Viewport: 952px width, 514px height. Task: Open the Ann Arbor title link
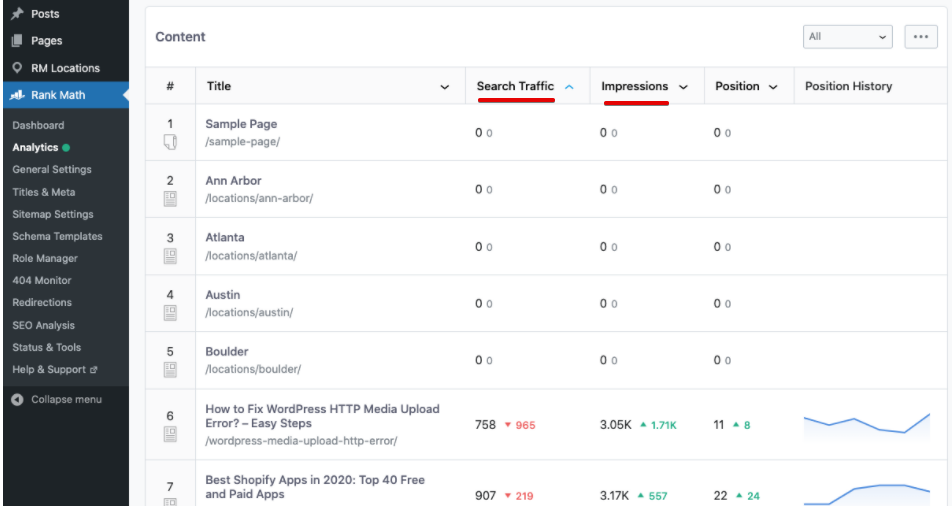tap(233, 181)
